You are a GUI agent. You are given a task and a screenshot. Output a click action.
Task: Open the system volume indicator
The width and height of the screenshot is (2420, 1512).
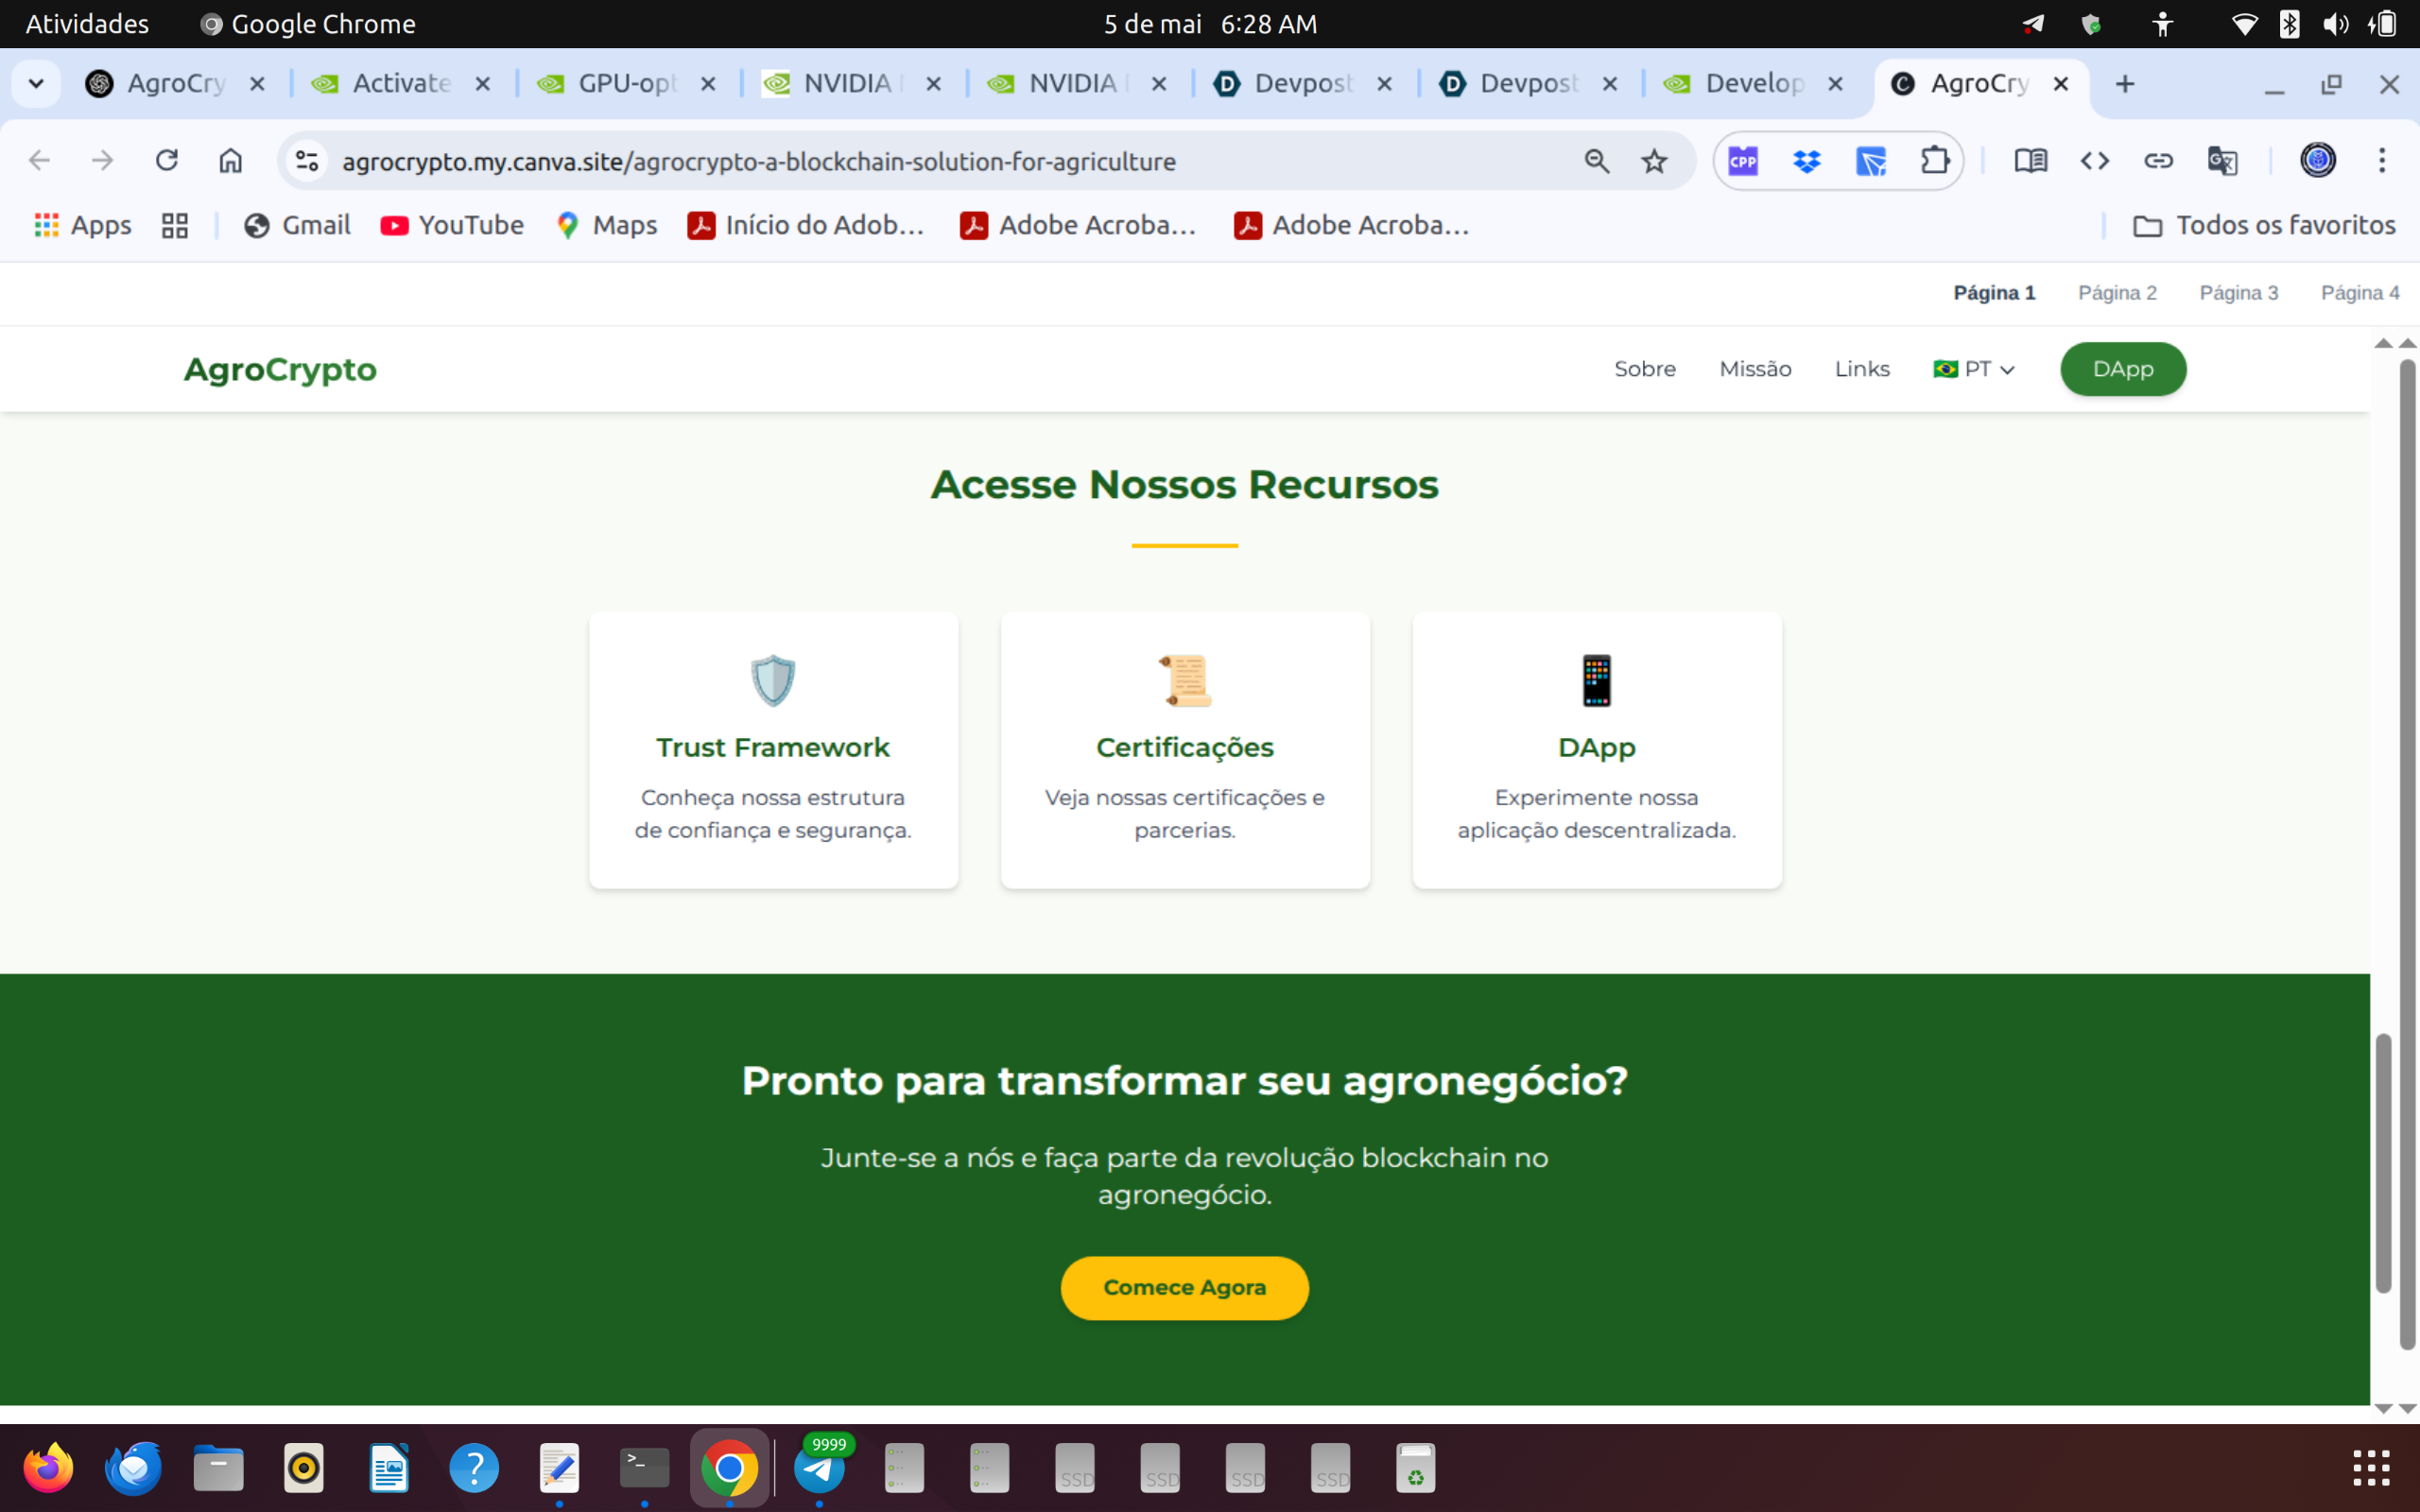(2336, 24)
